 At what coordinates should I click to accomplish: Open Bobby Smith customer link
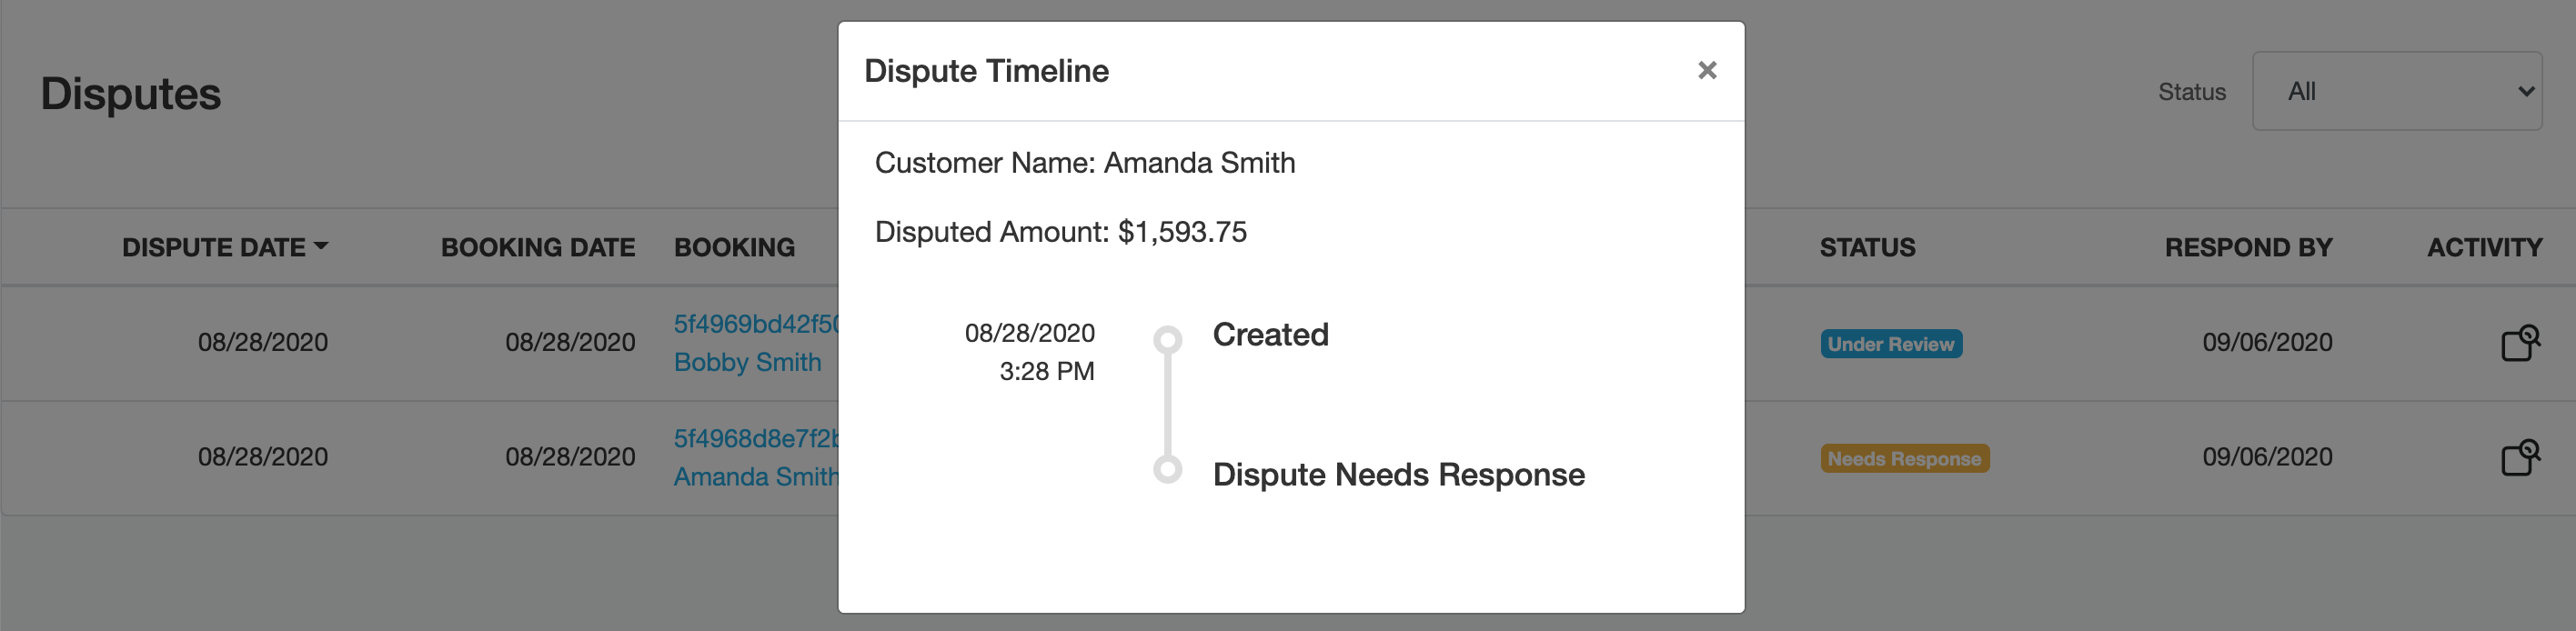pyautogui.click(x=747, y=362)
